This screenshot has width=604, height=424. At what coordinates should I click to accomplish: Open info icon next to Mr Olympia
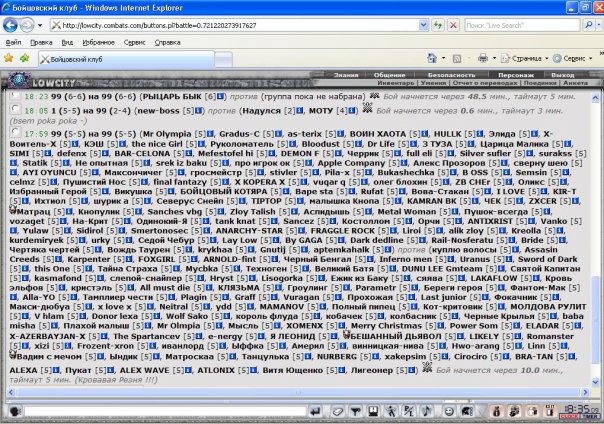point(210,134)
